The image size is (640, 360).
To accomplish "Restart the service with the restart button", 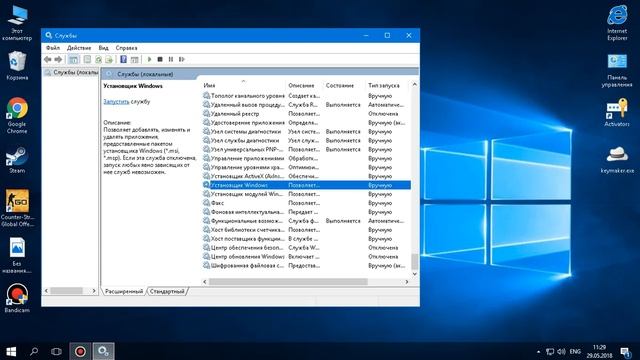I will [x=182, y=60].
